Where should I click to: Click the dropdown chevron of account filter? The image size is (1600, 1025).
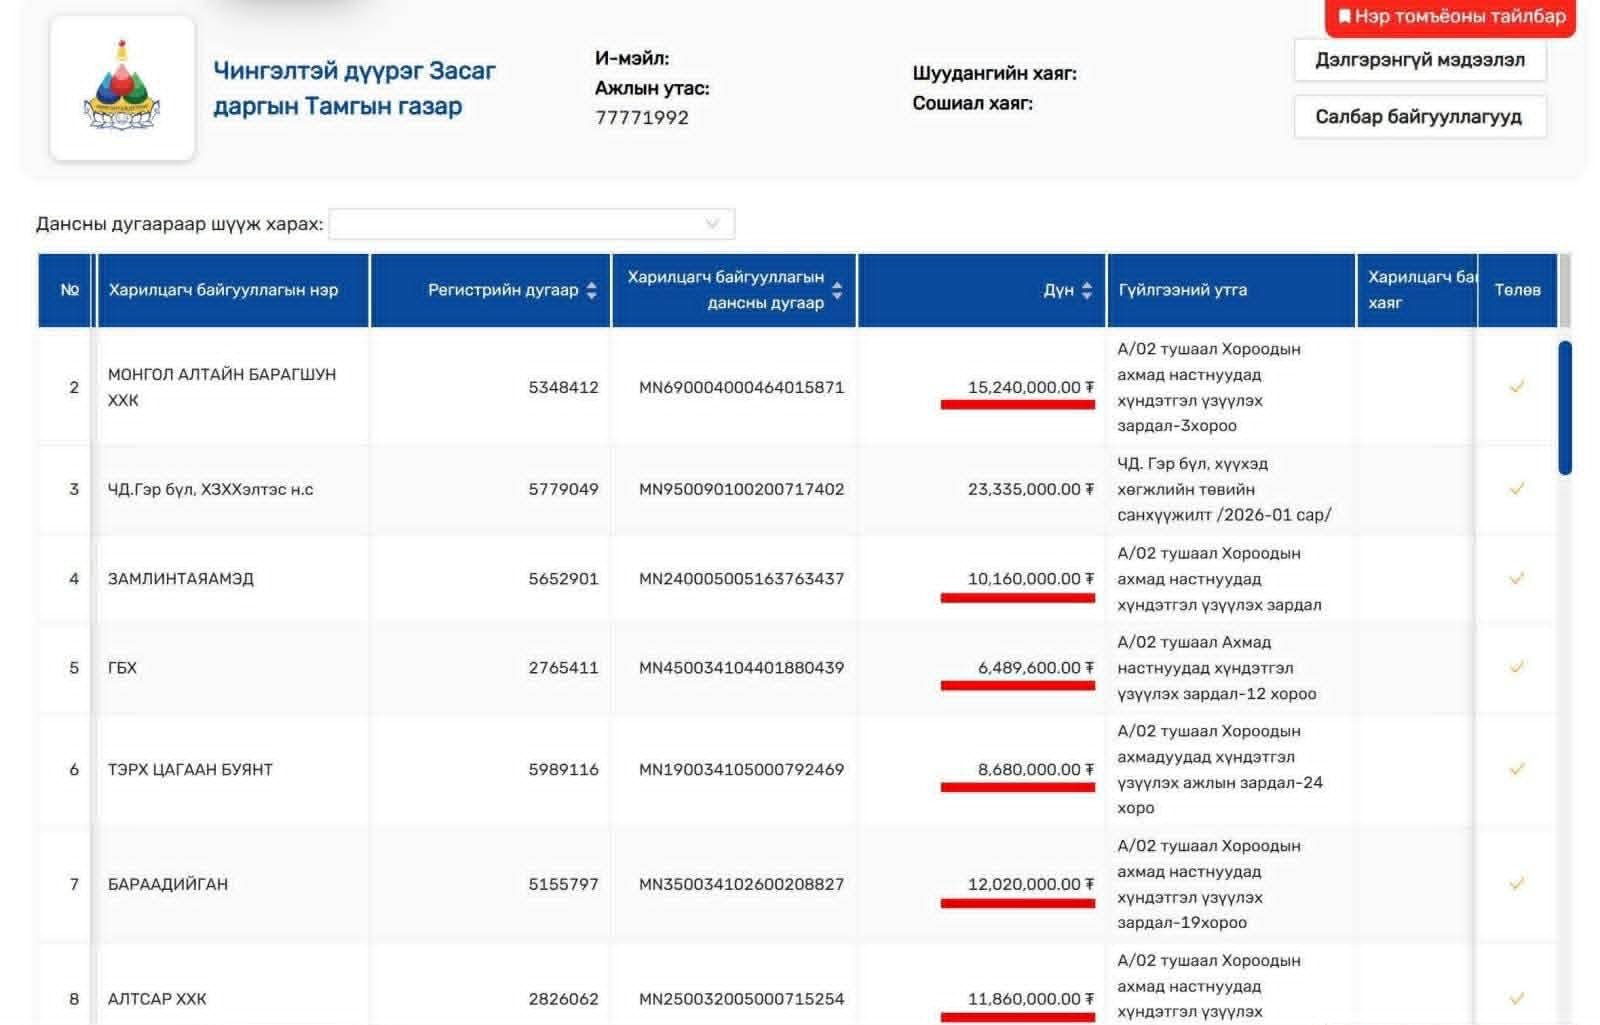coord(712,224)
